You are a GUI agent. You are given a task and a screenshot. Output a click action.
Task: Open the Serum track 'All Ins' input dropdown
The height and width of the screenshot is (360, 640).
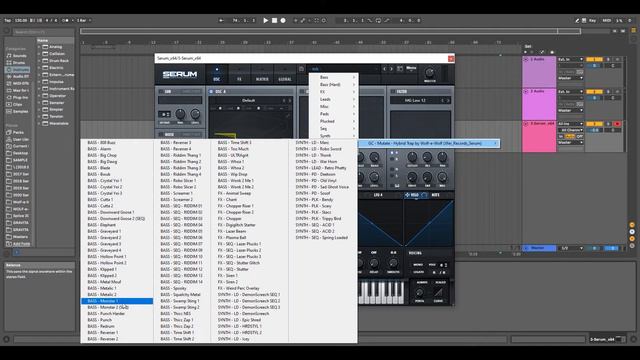point(571,124)
